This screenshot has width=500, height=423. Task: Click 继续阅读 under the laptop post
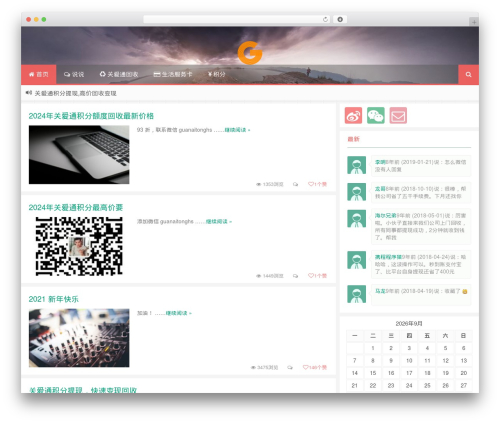pos(237,130)
